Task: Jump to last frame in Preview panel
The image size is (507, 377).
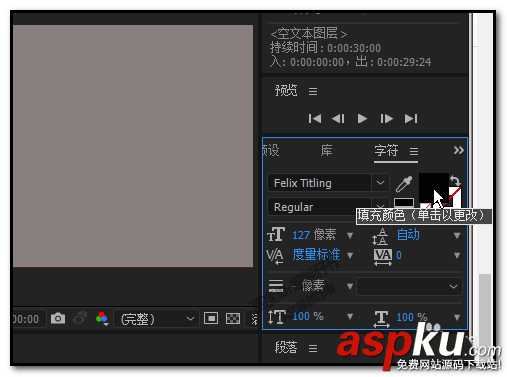Action: point(411,119)
